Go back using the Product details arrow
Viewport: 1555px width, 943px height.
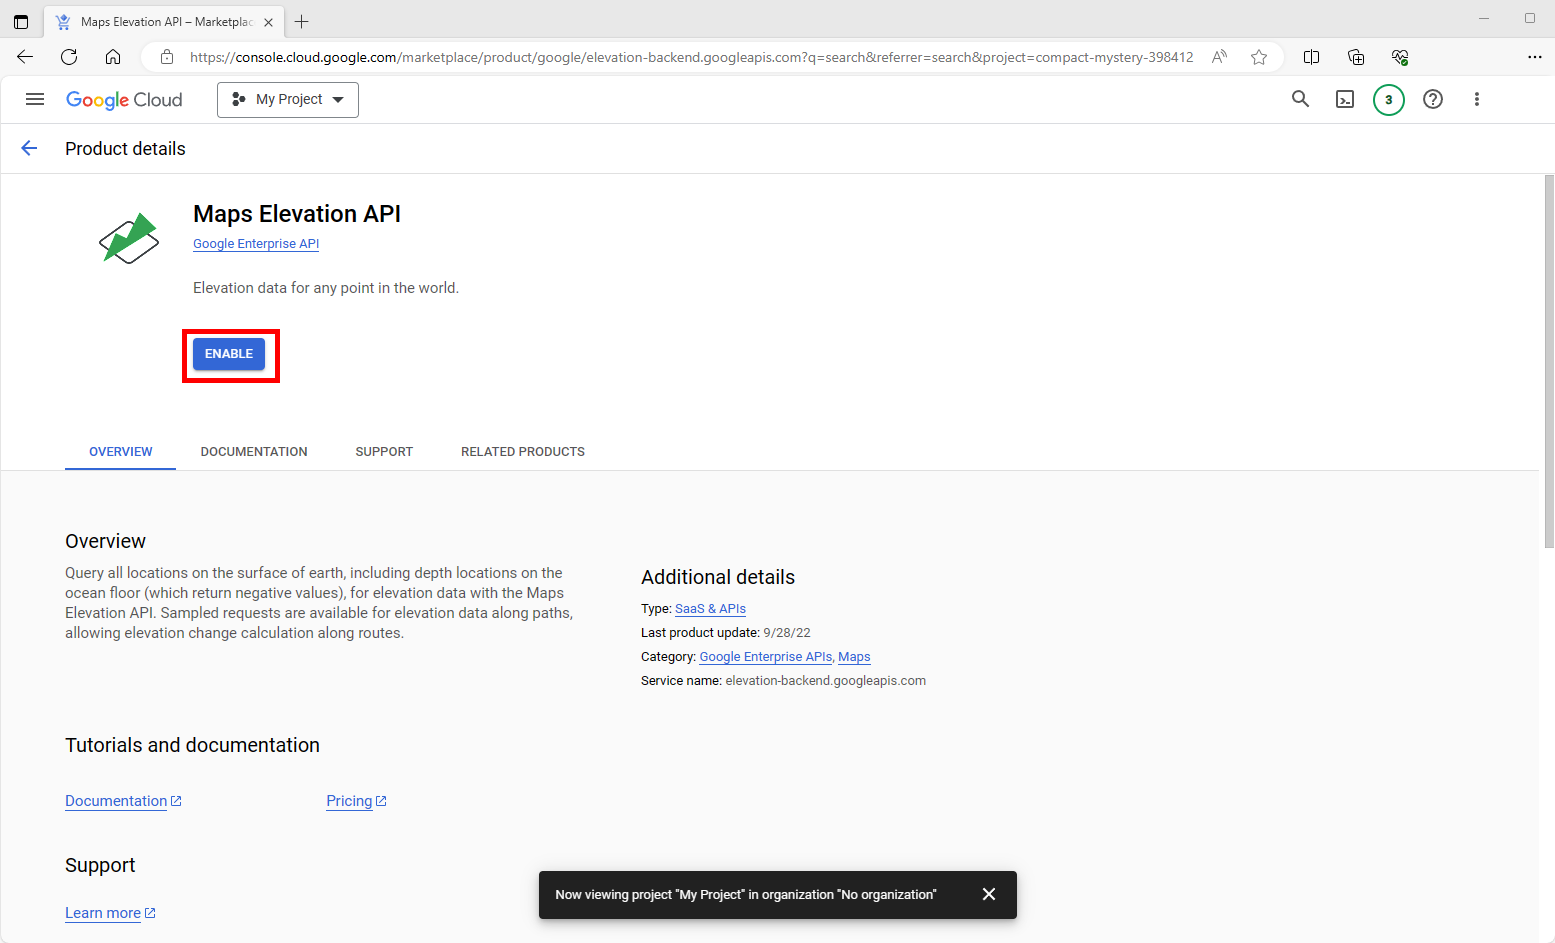[x=29, y=148]
